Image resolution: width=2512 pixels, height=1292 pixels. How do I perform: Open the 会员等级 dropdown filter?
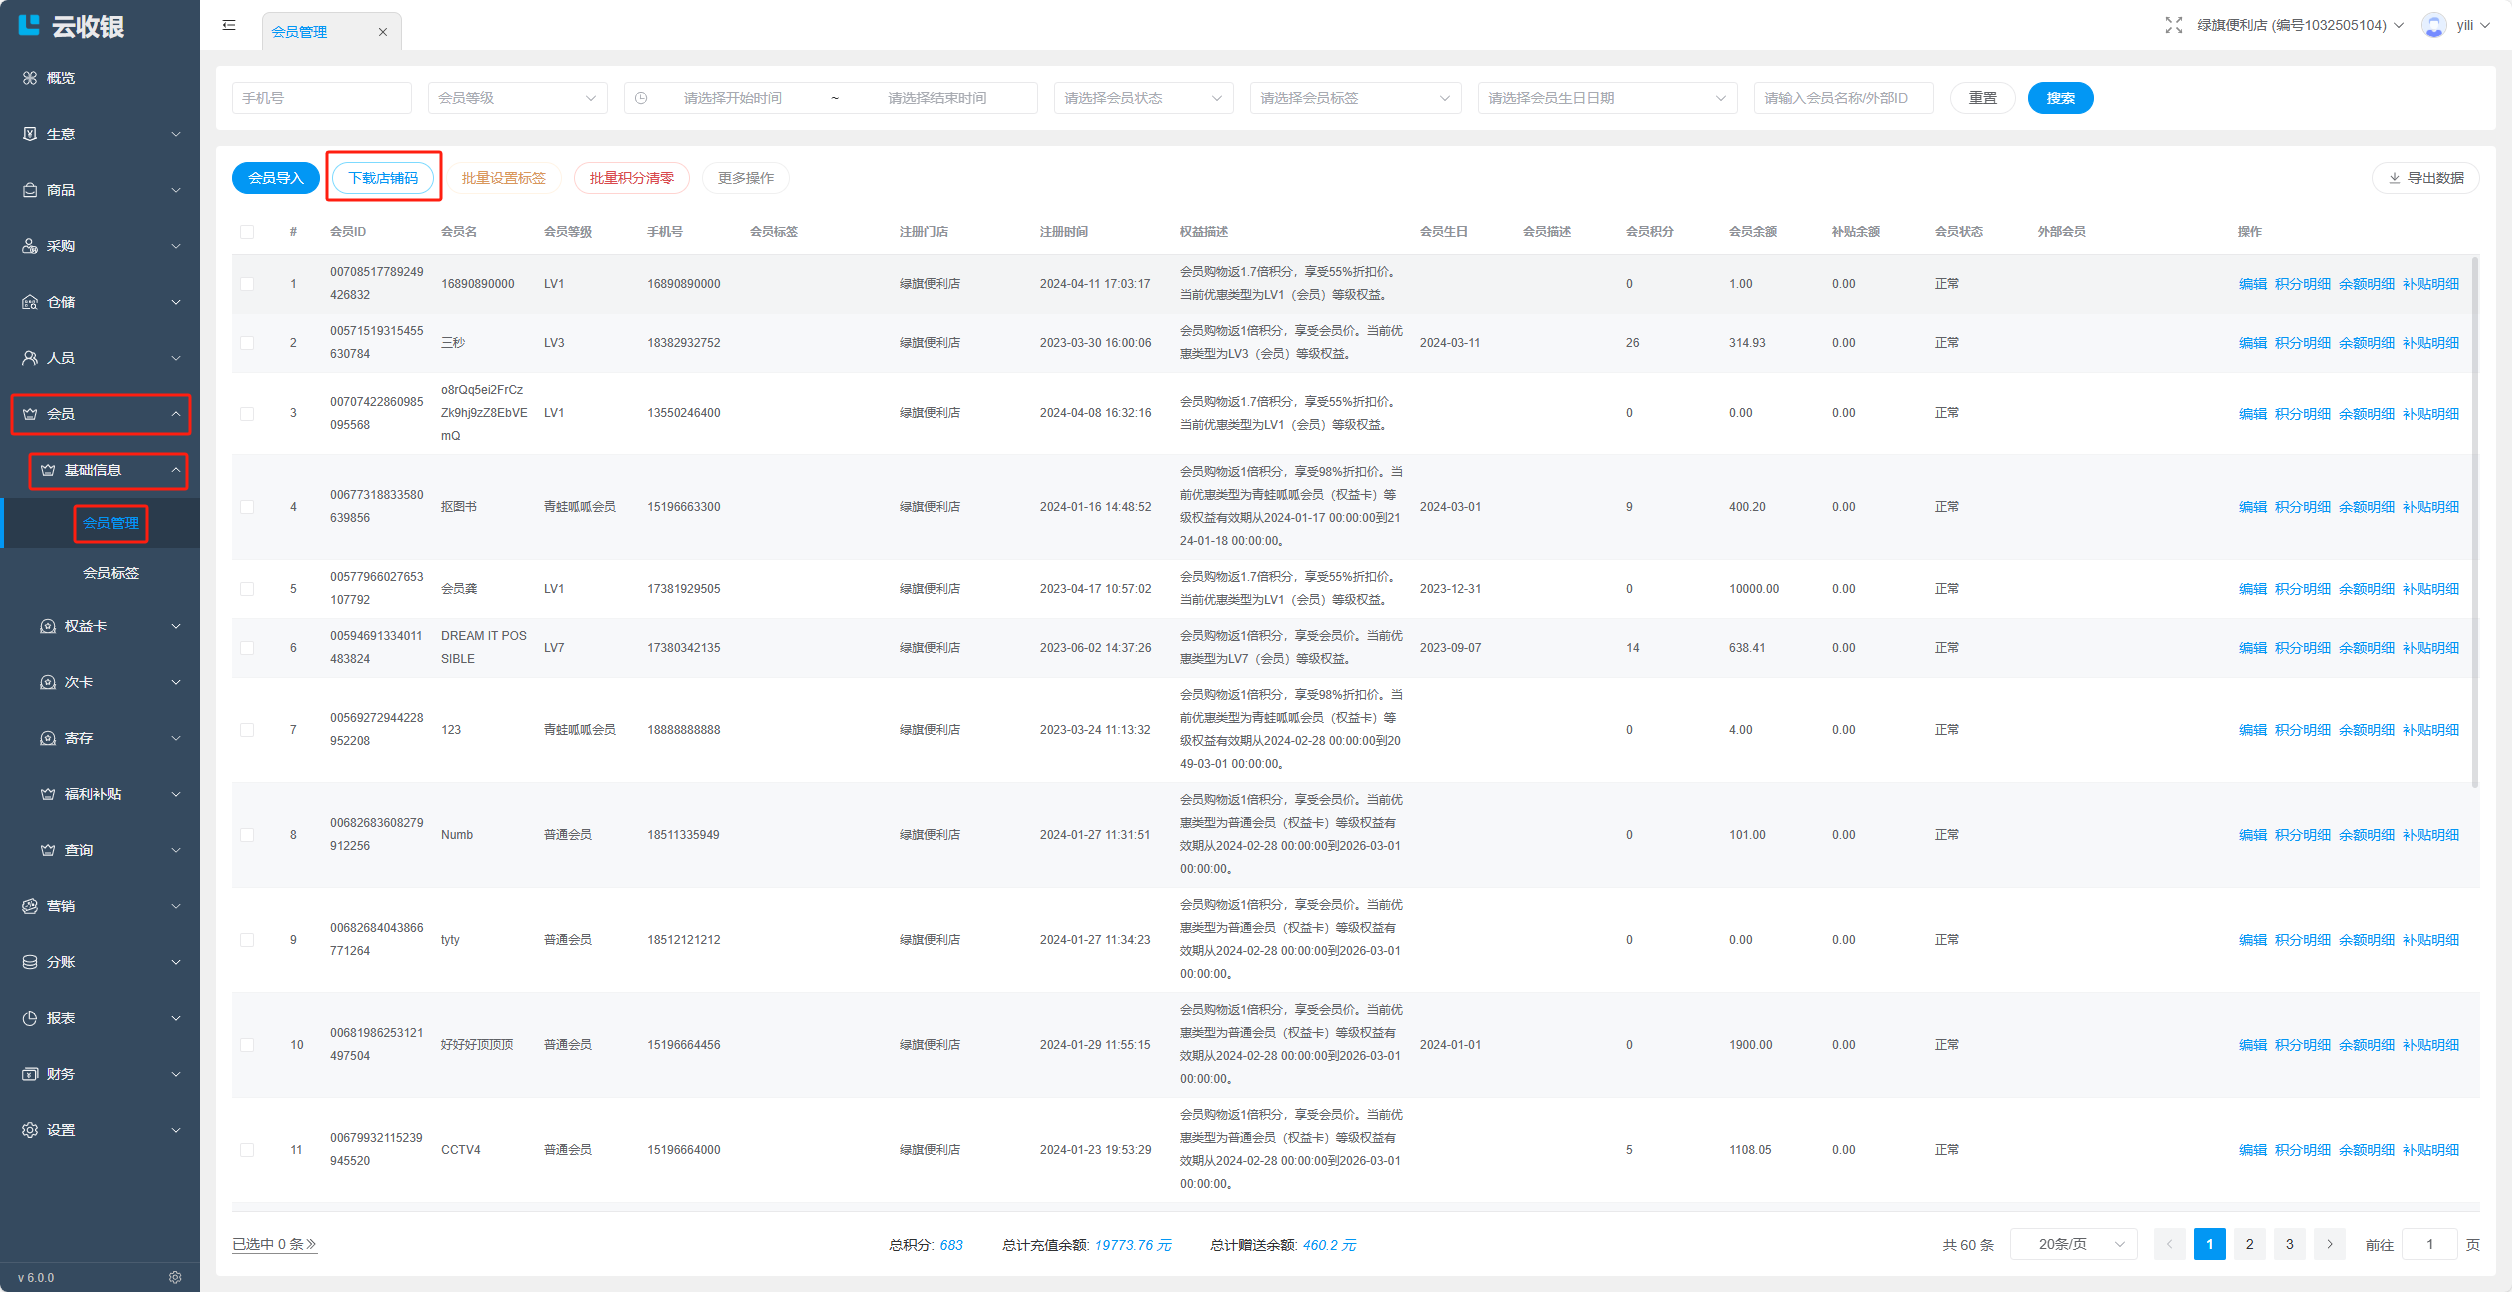point(517,98)
